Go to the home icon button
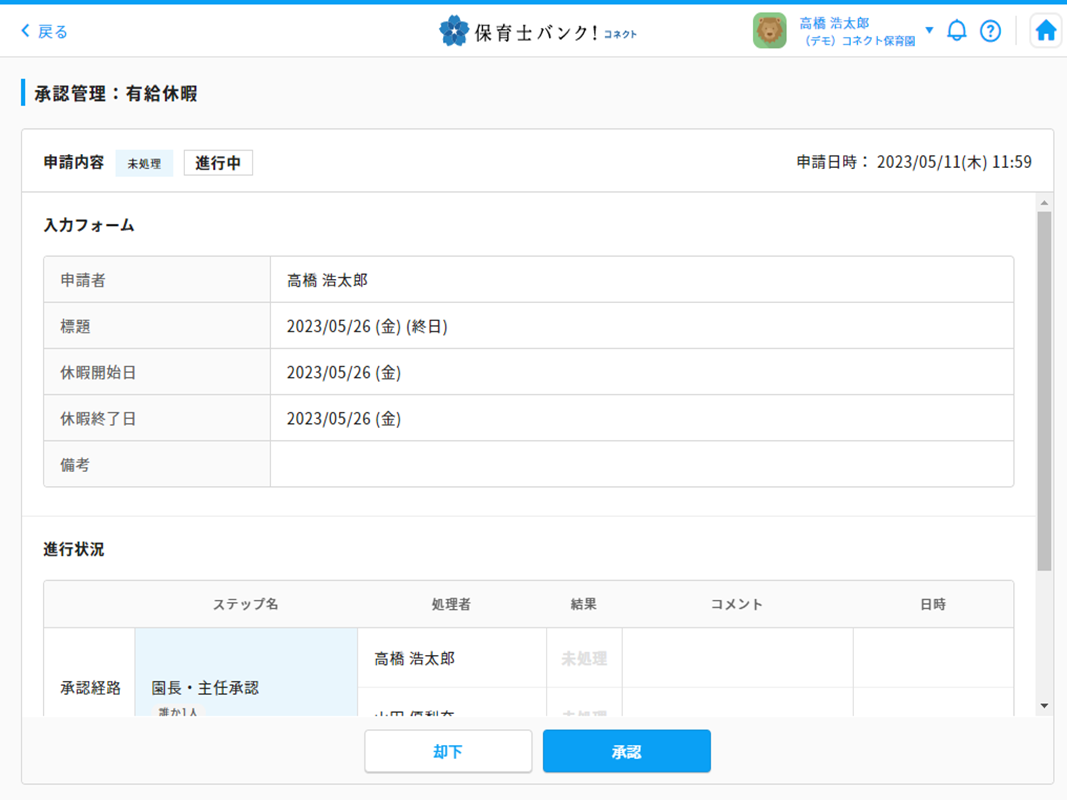This screenshot has height=800, width=1067. click(1045, 31)
